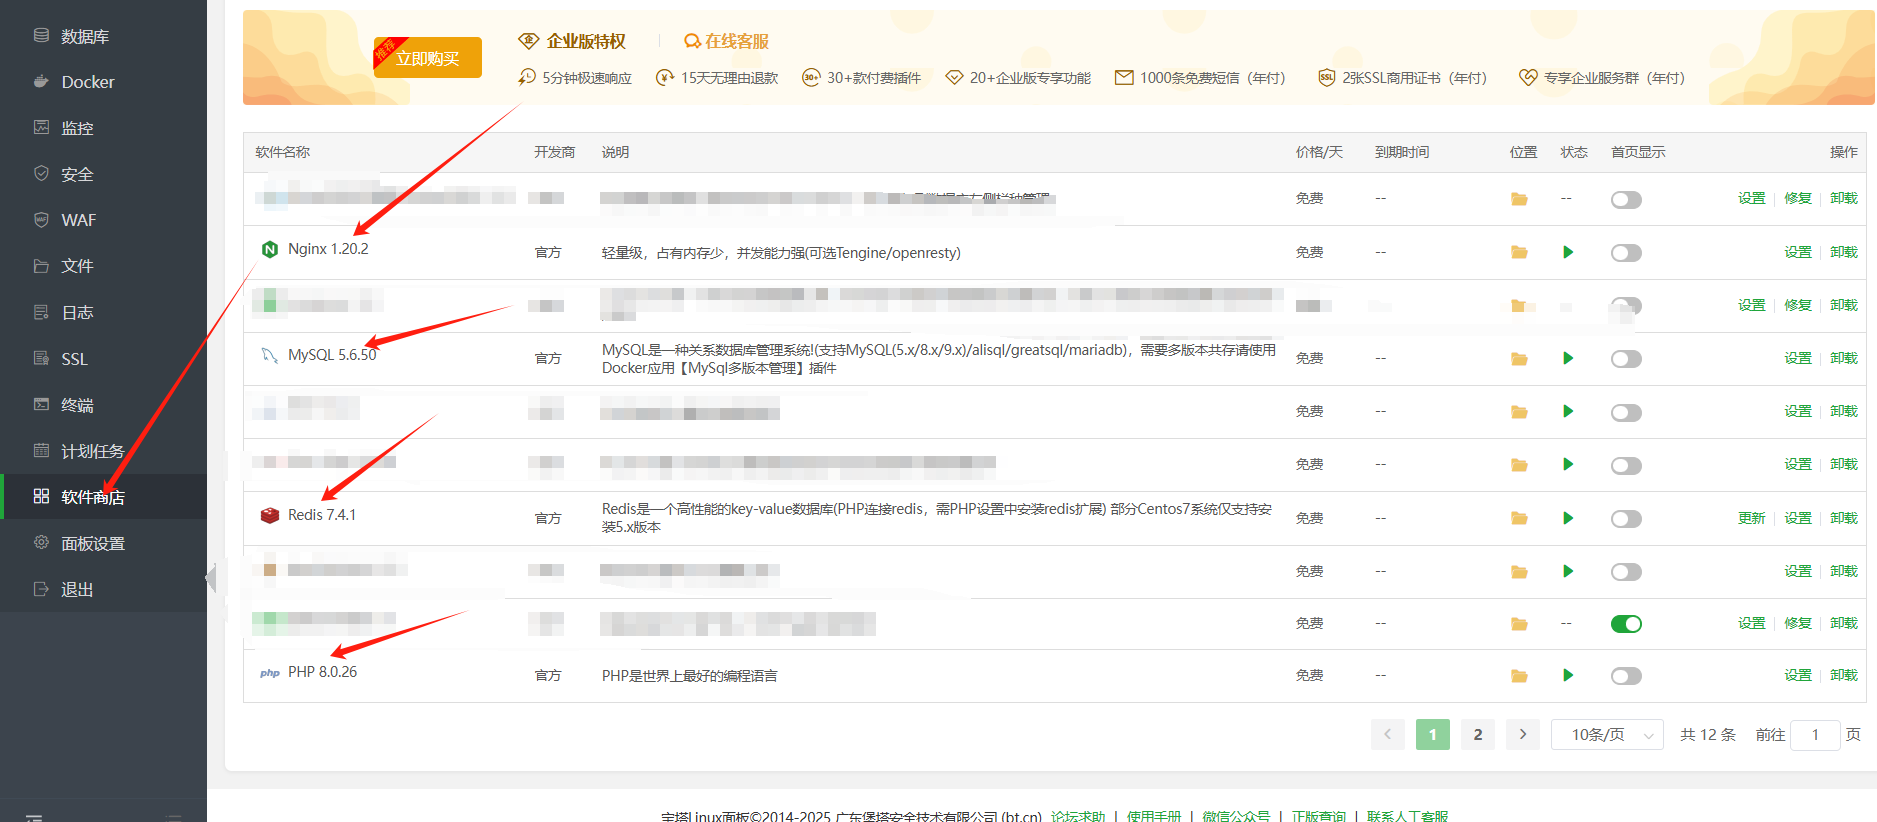The image size is (1877, 822).
Task: Click the Docker icon in the sidebar
Action: (41, 82)
